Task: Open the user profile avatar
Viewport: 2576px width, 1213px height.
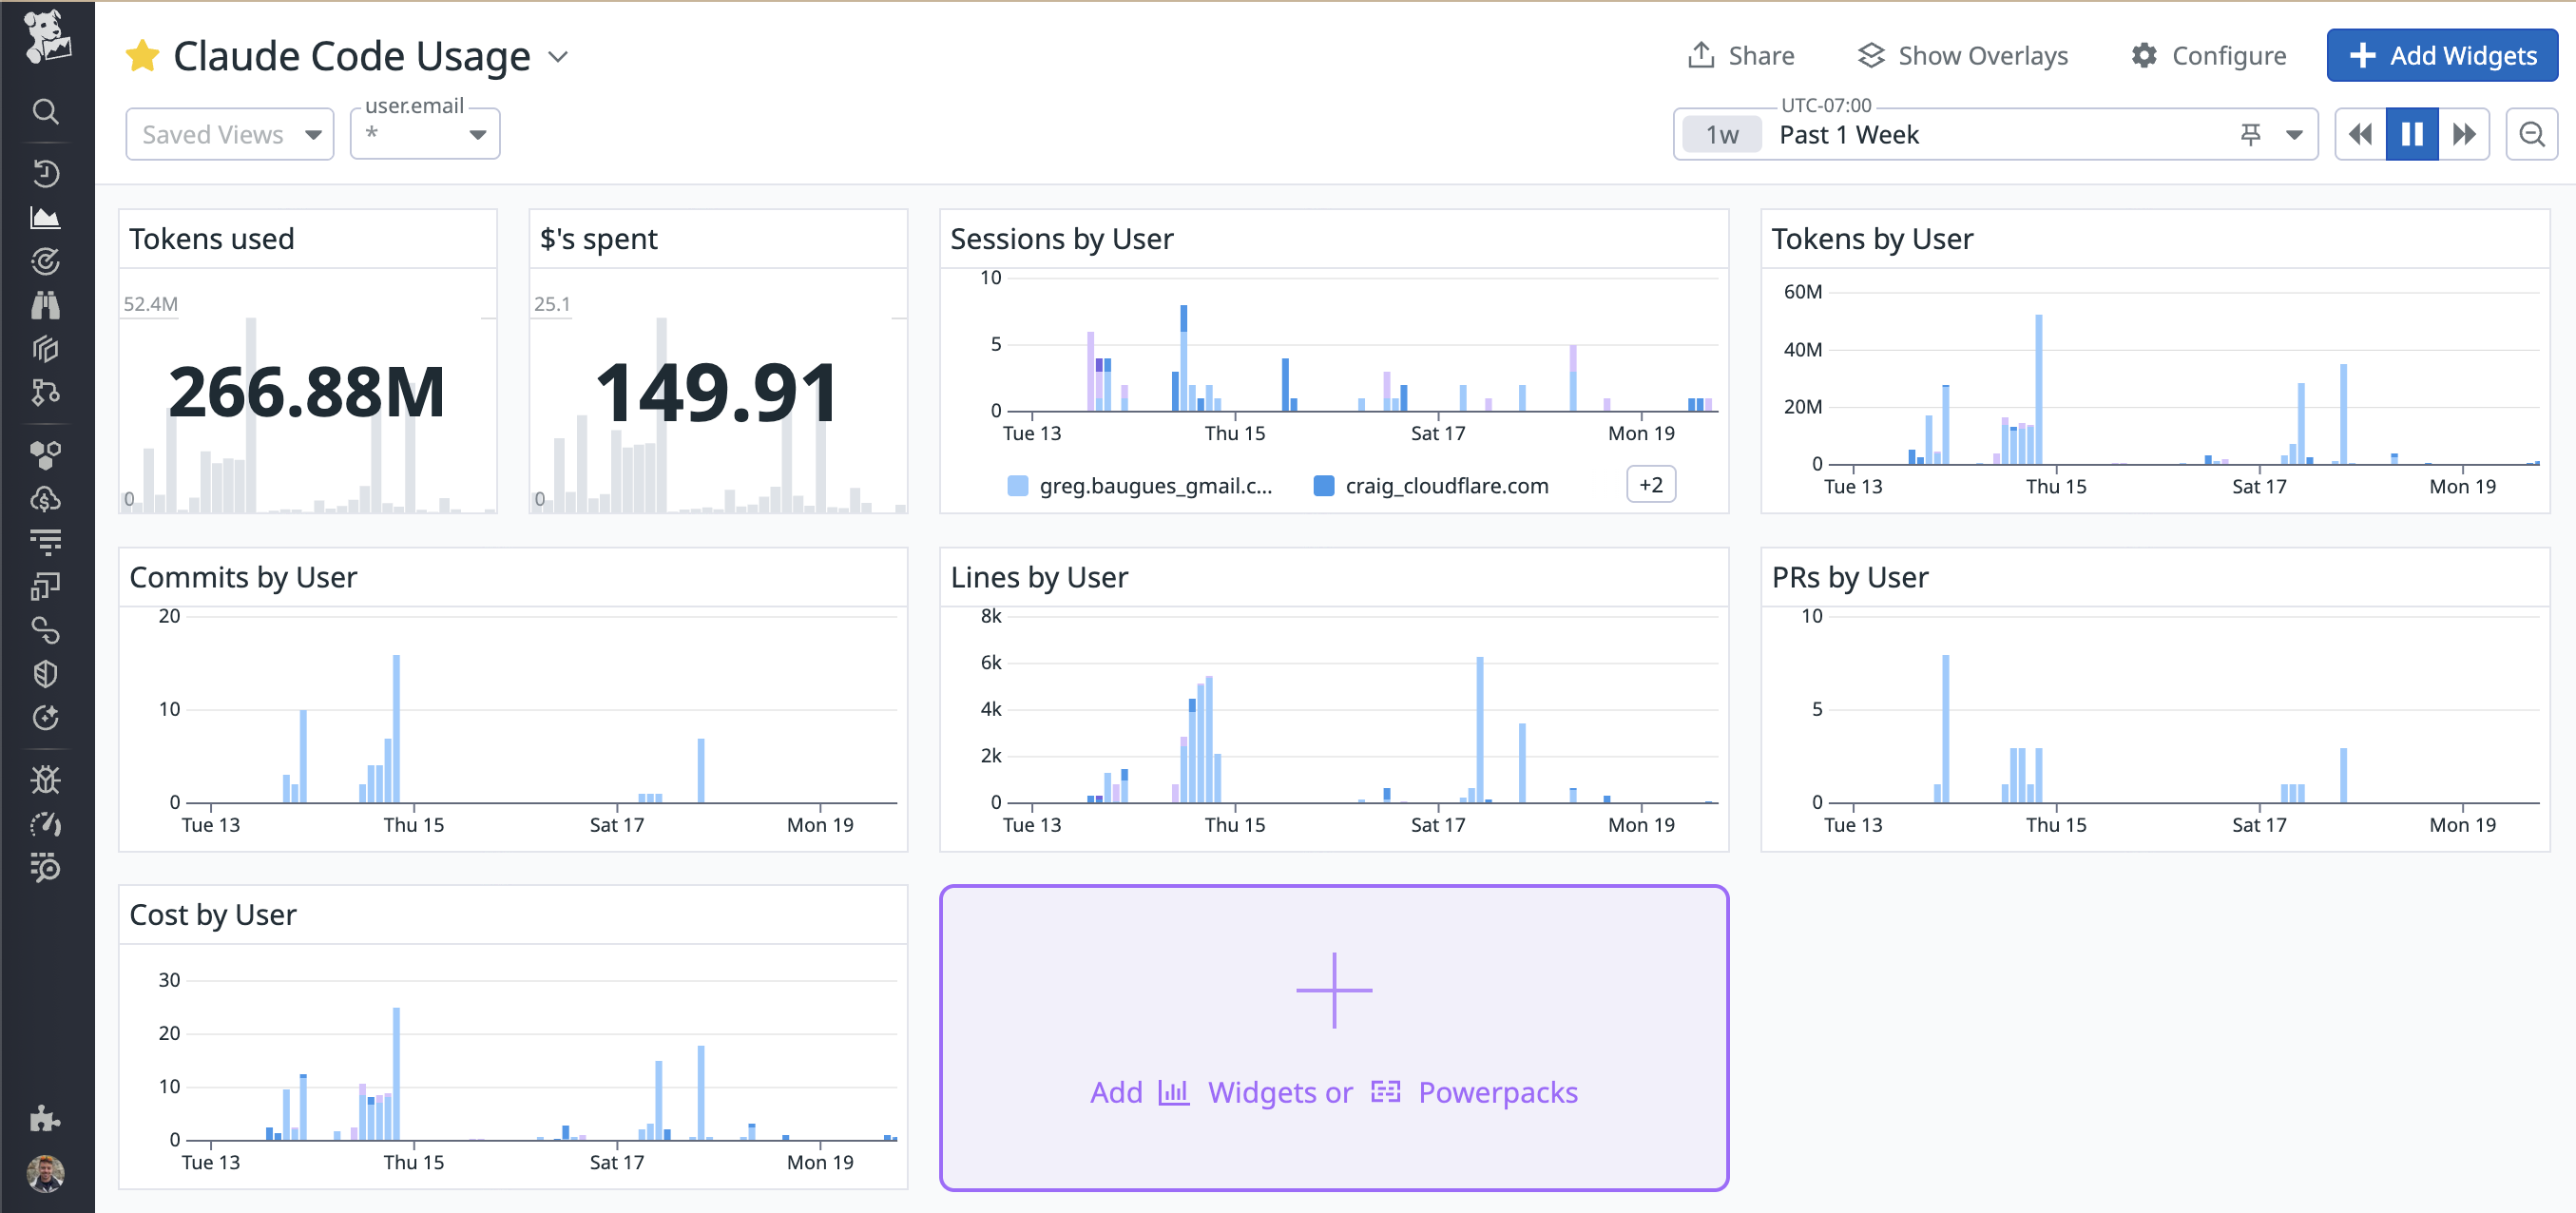Action: point(45,1173)
